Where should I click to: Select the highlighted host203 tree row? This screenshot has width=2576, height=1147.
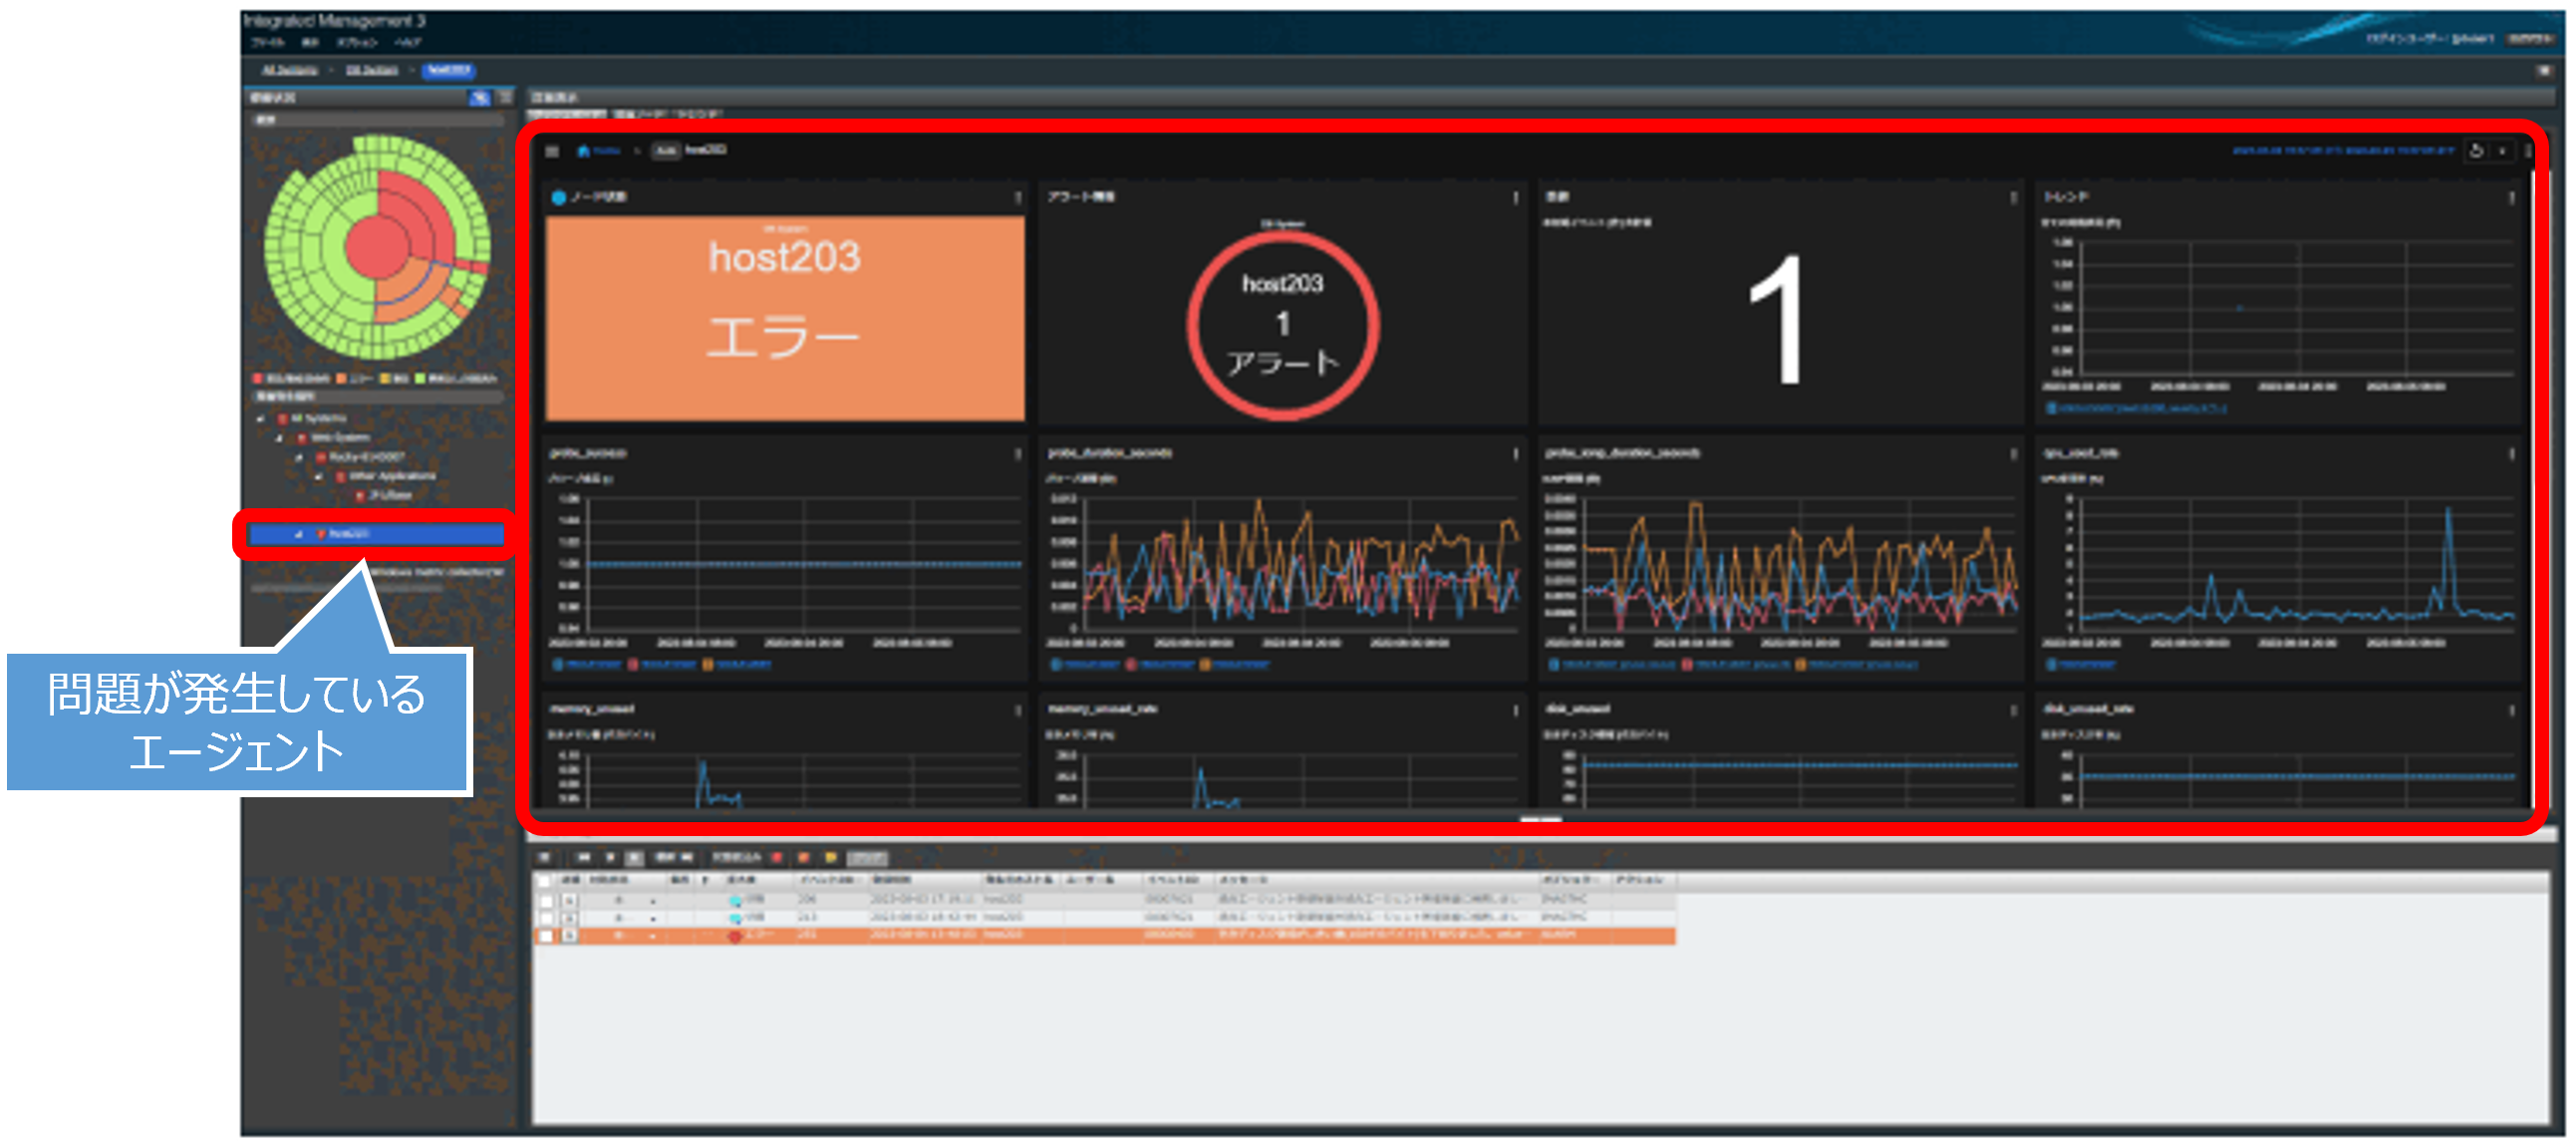click(x=376, y=534)
